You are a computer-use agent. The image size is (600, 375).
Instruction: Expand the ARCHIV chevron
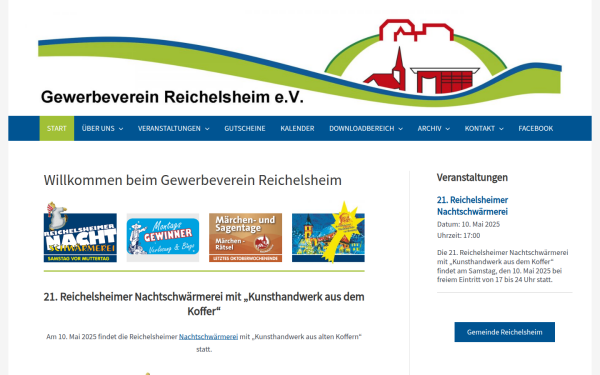click(x=448, y=129)
